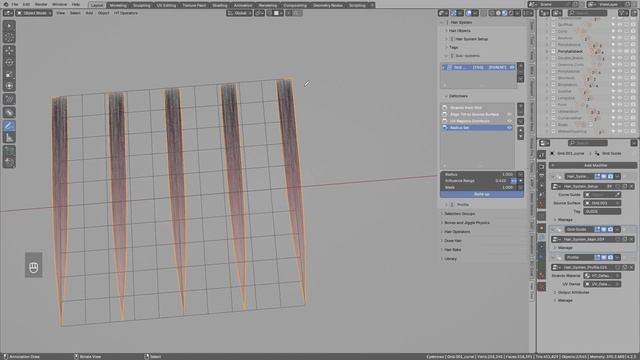Activate the Annotate pencil tool
Image resolution: width=640 pixels, height=360 pixels.
point(9,126)
